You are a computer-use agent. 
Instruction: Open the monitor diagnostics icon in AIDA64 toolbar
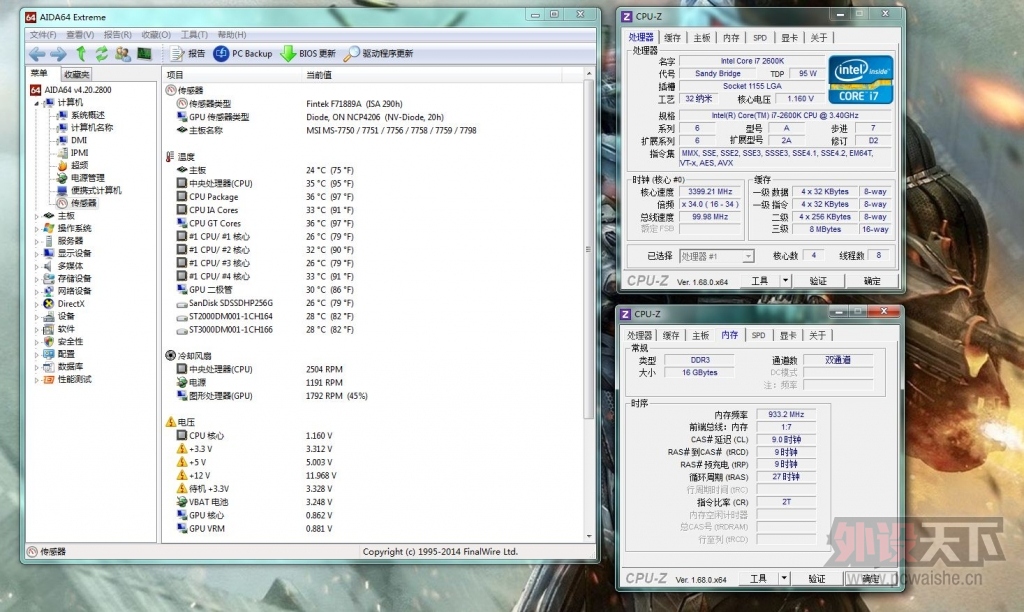[x=144, y=54]
